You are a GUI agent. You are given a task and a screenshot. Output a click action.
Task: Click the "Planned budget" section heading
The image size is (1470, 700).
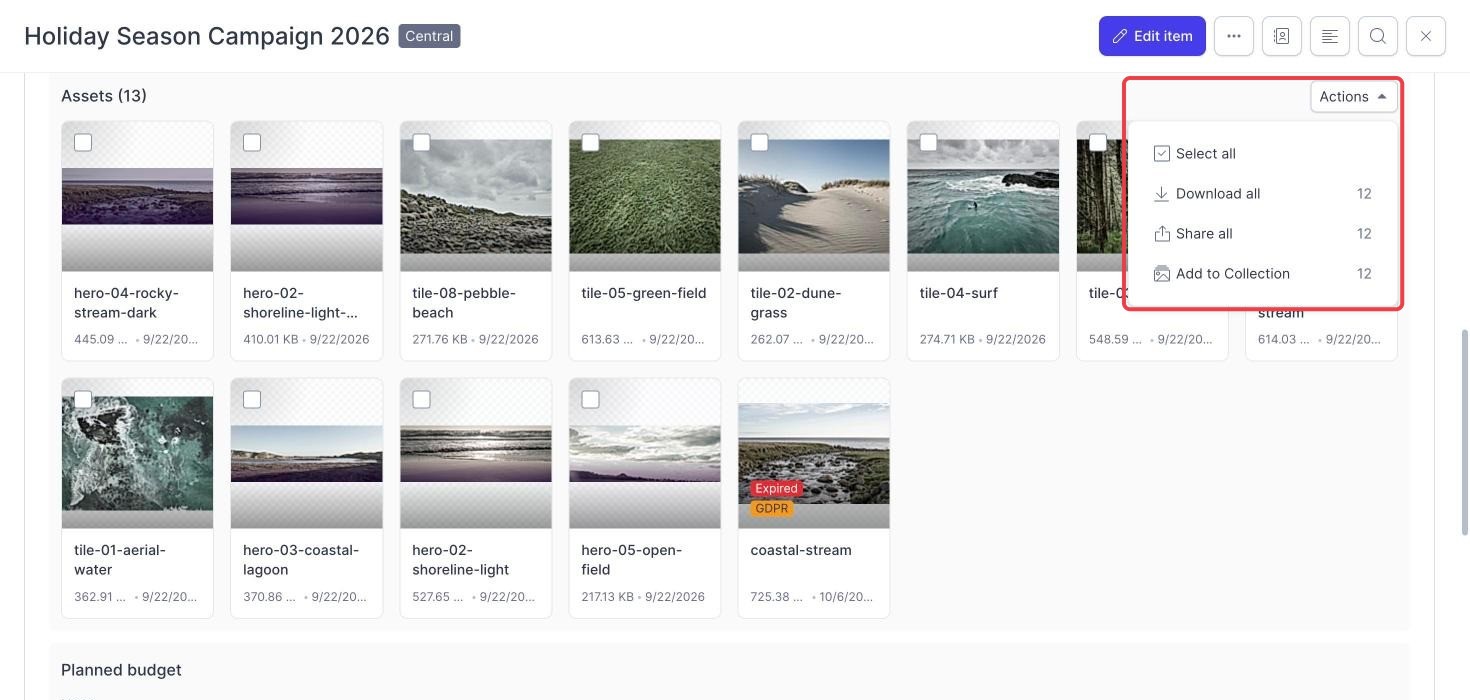point(121,670)
